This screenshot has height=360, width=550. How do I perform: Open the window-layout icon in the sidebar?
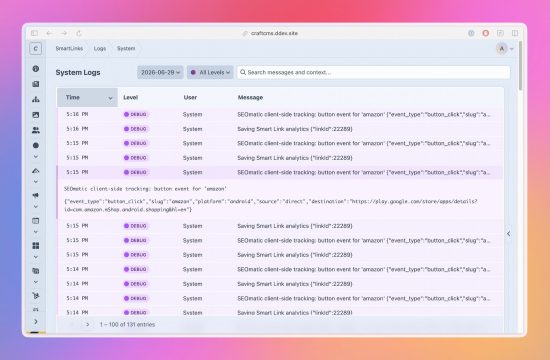[x=36, y=221]
